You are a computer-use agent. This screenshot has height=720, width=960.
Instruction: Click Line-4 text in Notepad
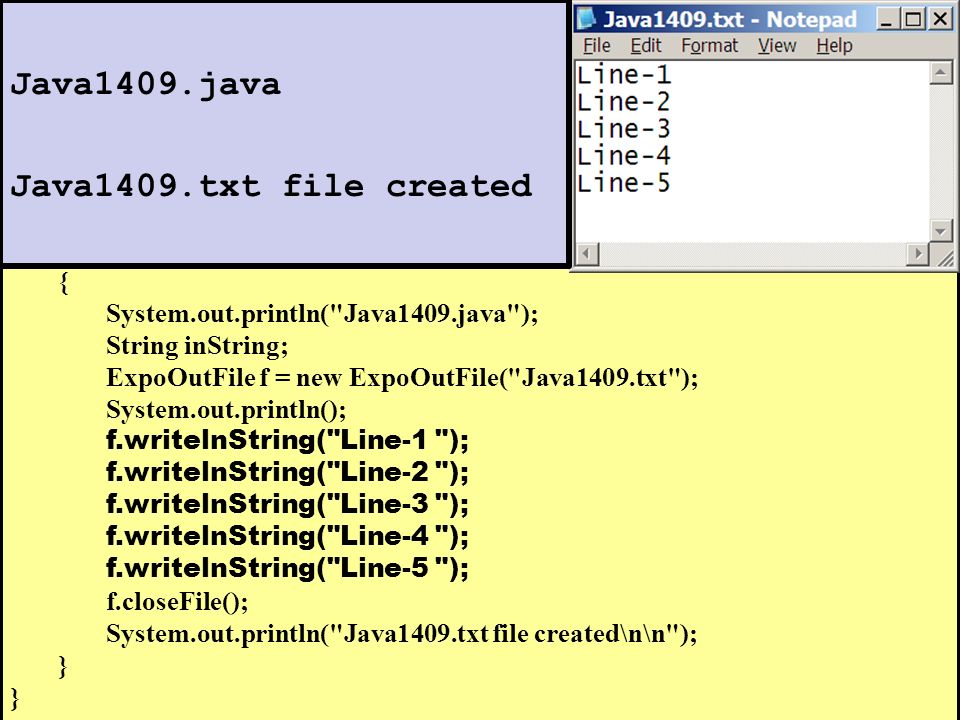click(x=624, y=156)
